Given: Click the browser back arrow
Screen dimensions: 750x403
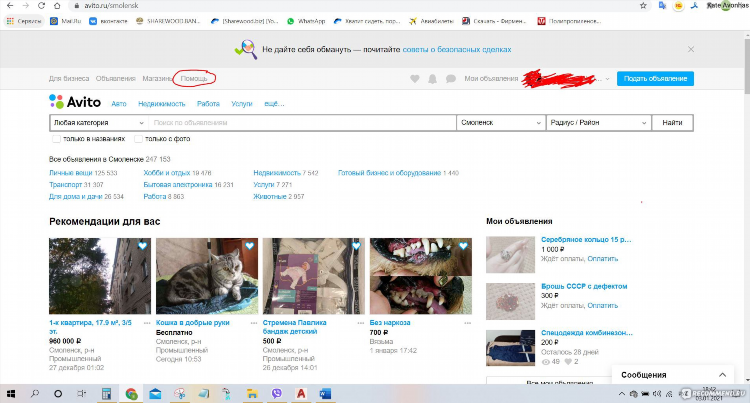Looking at the screenshot, I should tap(10, 6).
